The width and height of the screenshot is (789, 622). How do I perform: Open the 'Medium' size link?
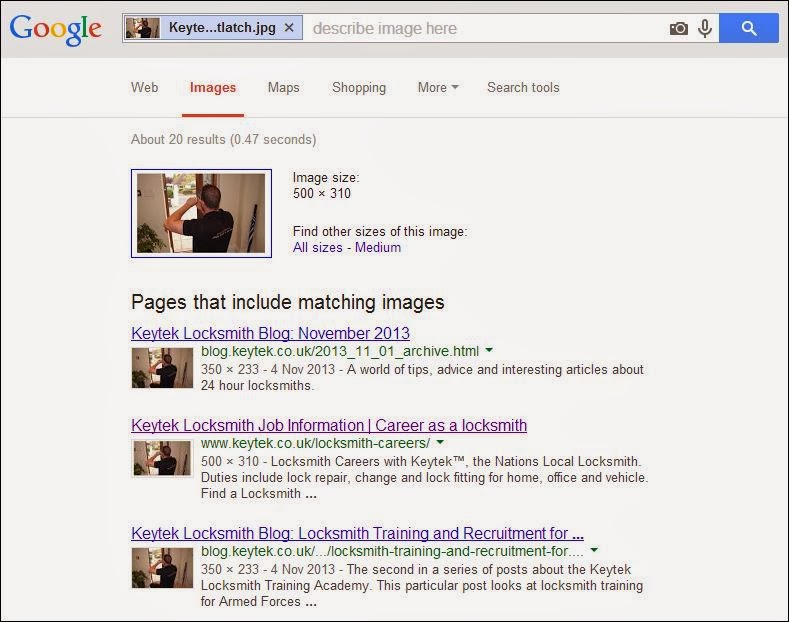[378, 248]
